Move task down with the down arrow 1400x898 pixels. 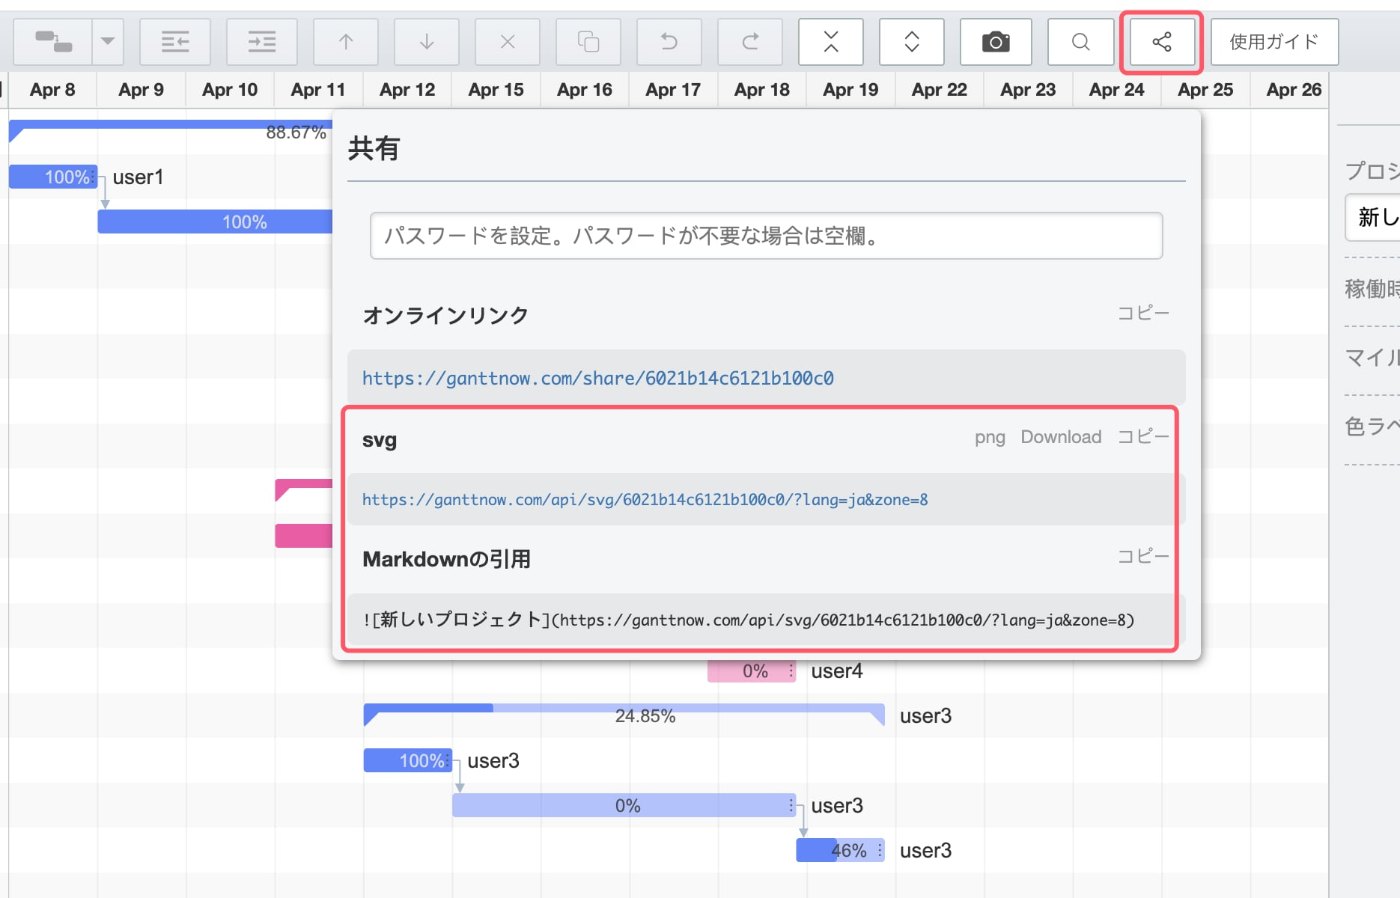pyautogui.click(x=427, y=42)
